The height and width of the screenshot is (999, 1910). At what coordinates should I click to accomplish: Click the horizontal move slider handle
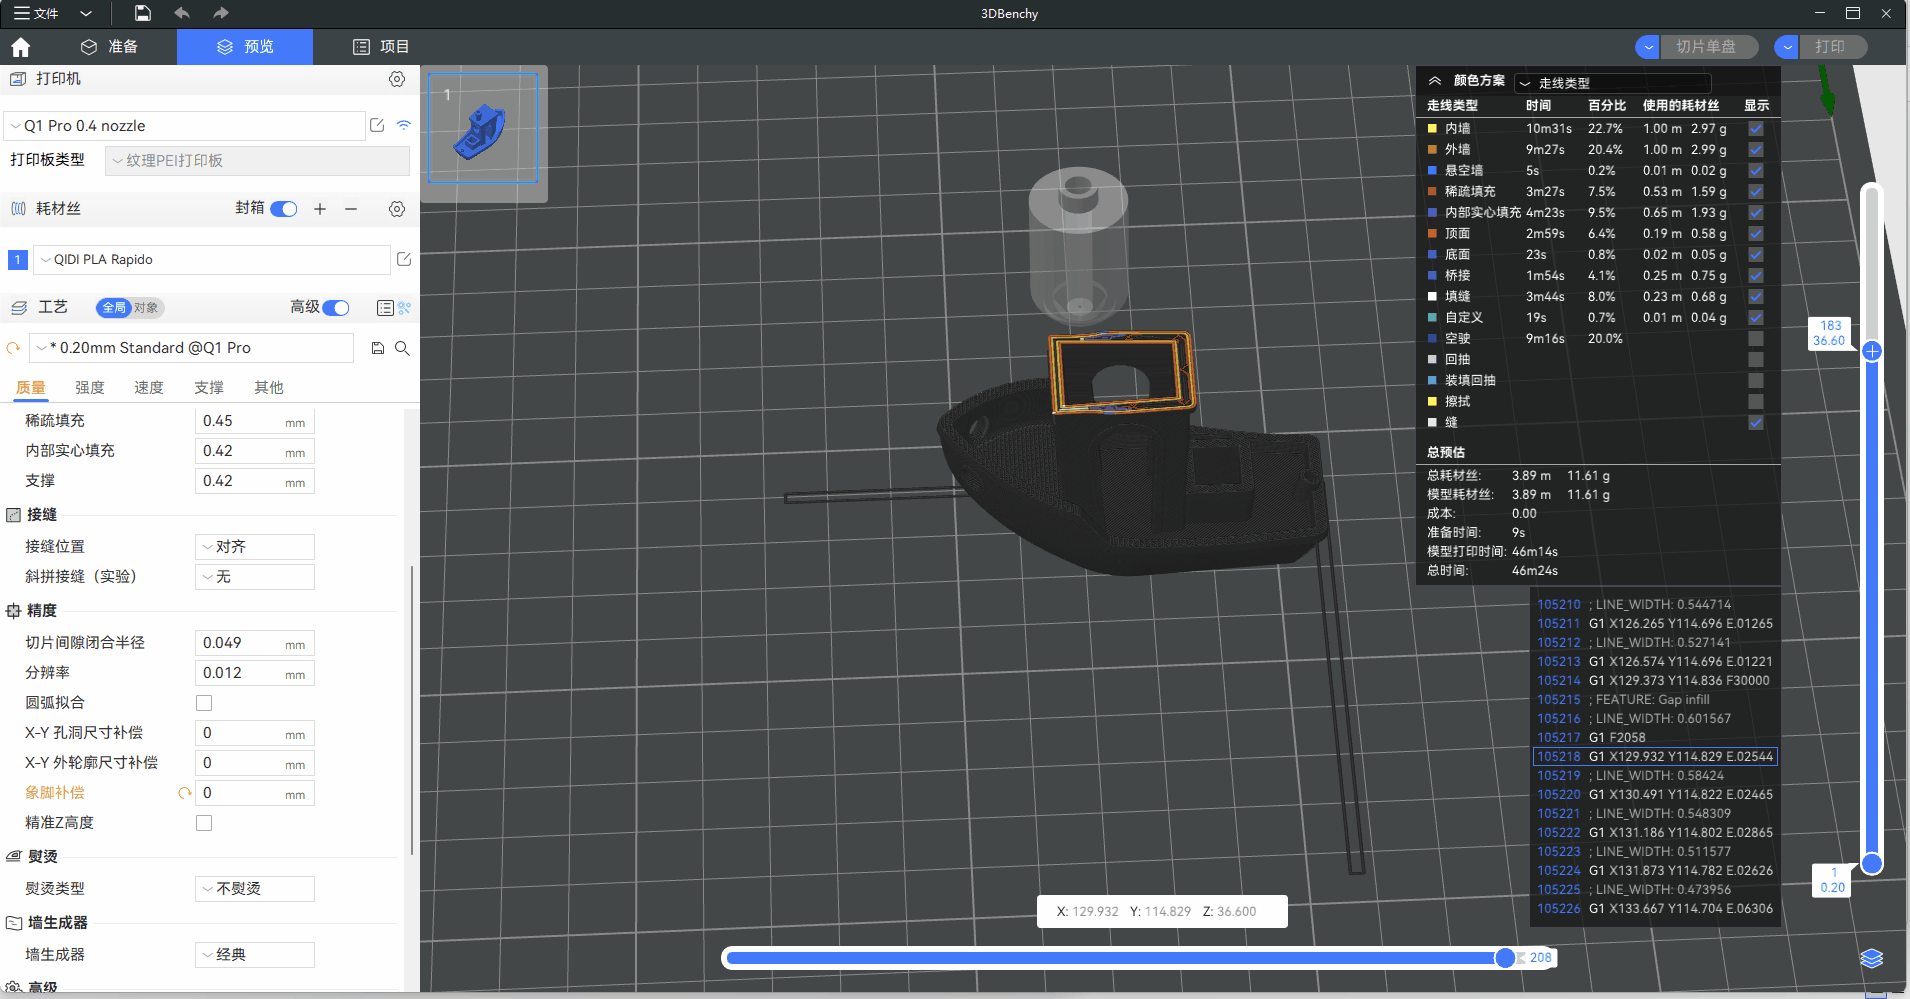pyautogui.click(x=1505, y=958)
